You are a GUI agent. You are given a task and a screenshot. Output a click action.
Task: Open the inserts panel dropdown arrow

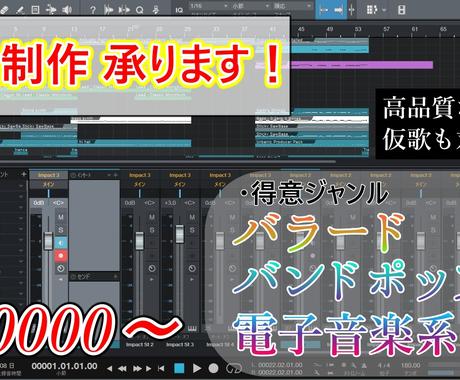tap(109, 175)
